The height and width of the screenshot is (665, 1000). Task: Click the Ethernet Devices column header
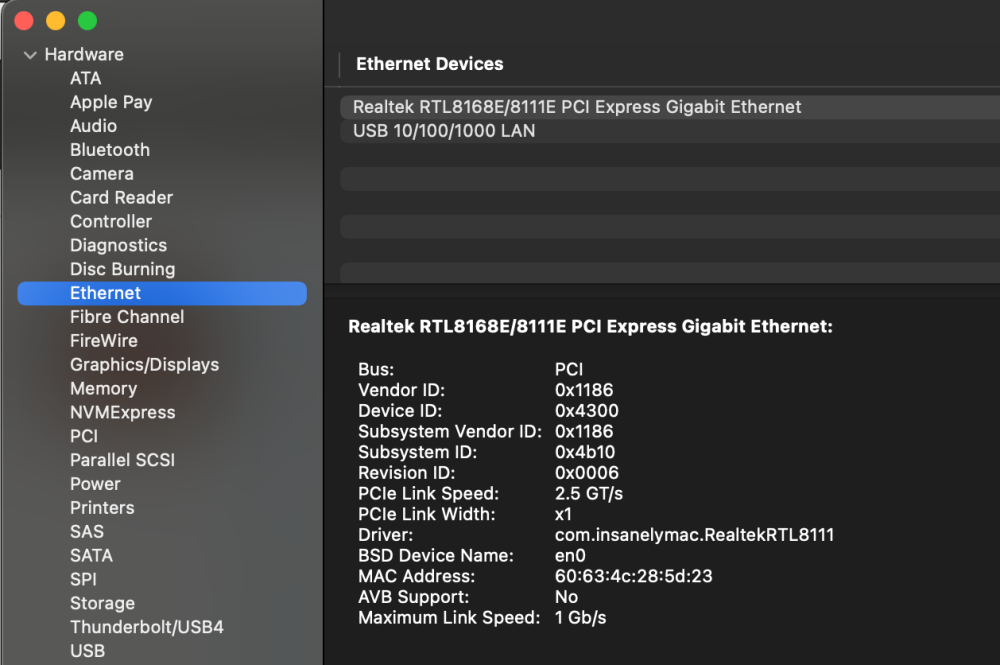click(429, 64)
